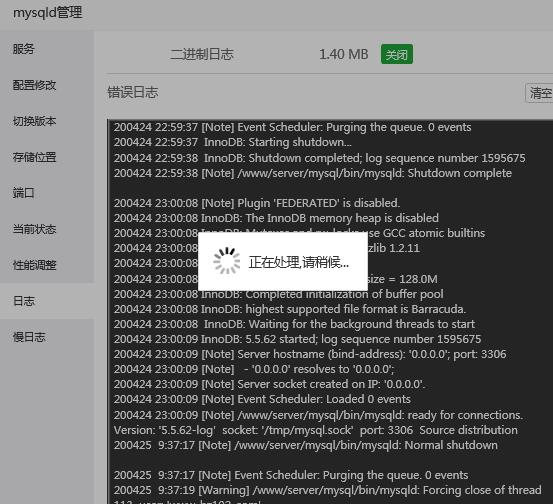
Task: Click log line 'Event Scheduler: Loaded 0 events'
Action: tap(262, 399)
